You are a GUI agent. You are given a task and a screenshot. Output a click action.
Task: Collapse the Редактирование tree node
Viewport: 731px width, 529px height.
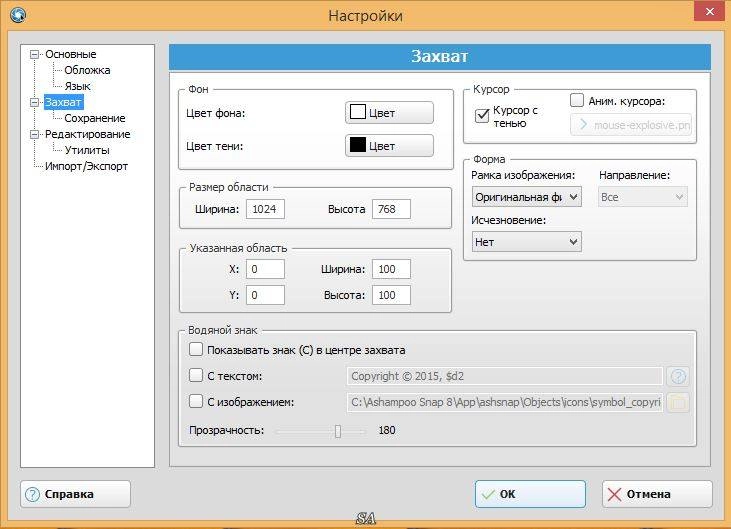34,134
